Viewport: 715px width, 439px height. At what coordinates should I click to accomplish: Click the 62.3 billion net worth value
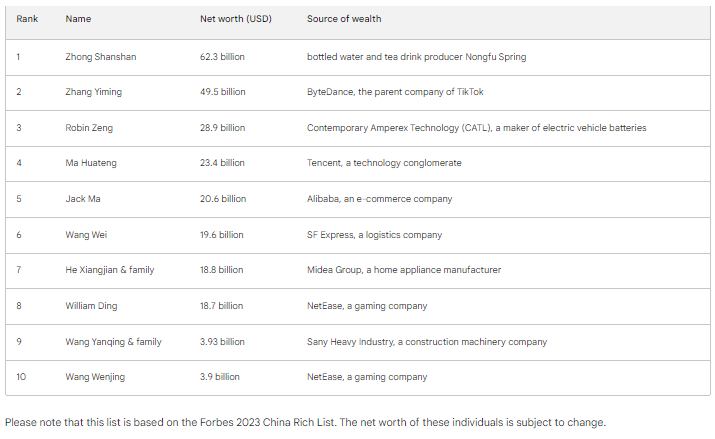tap(222, 57)
